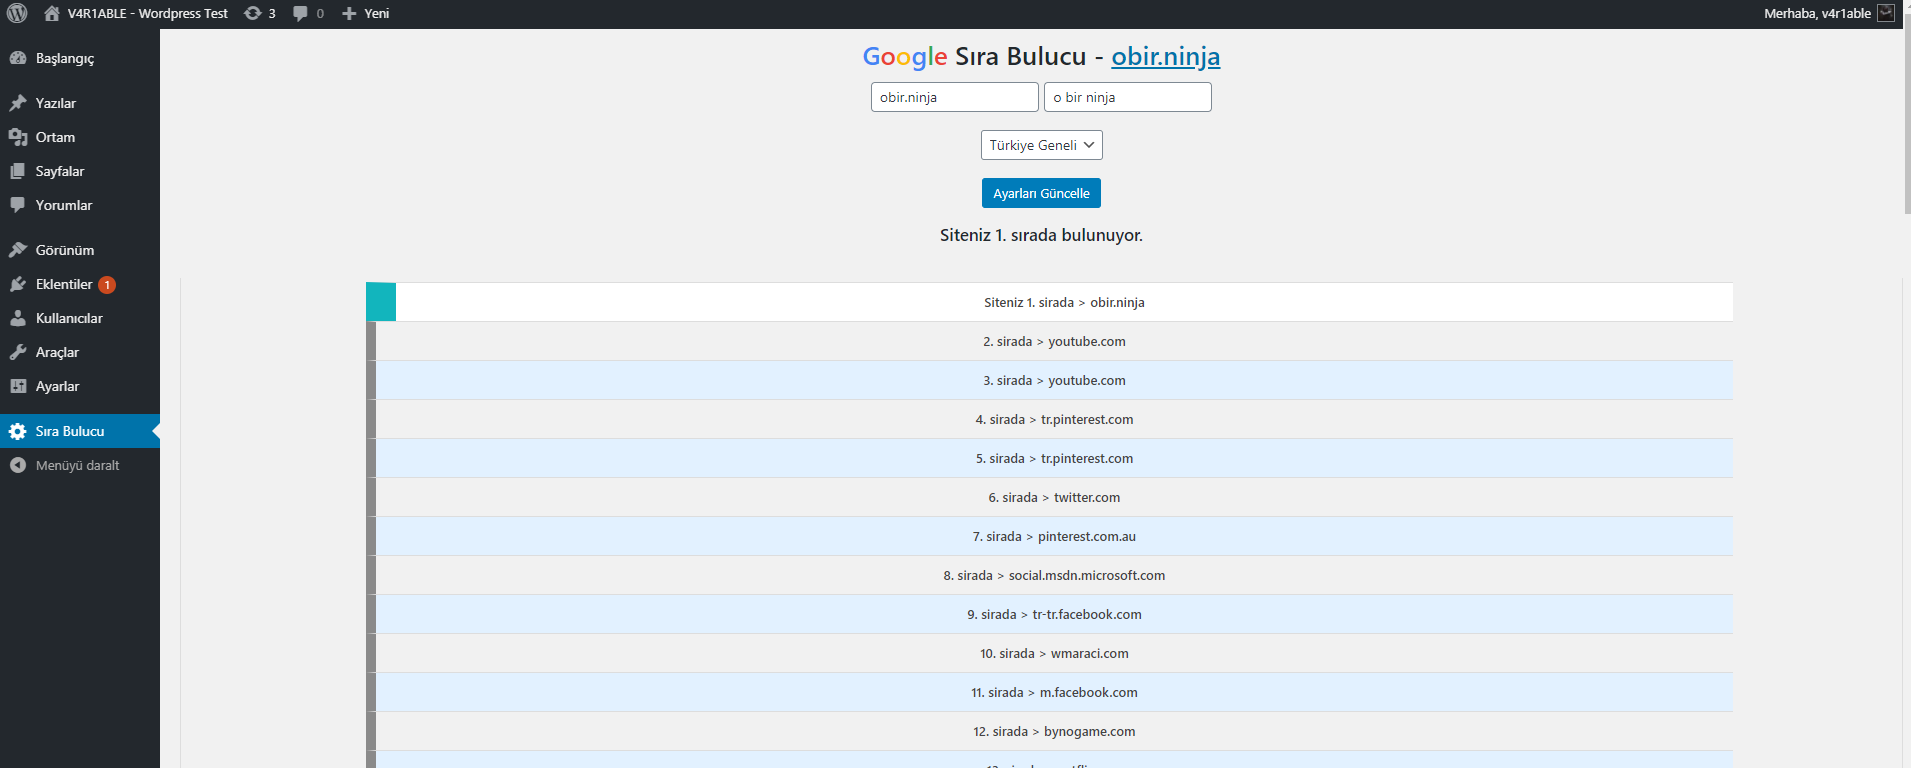Open the Ortam menu item

[80, 137]
